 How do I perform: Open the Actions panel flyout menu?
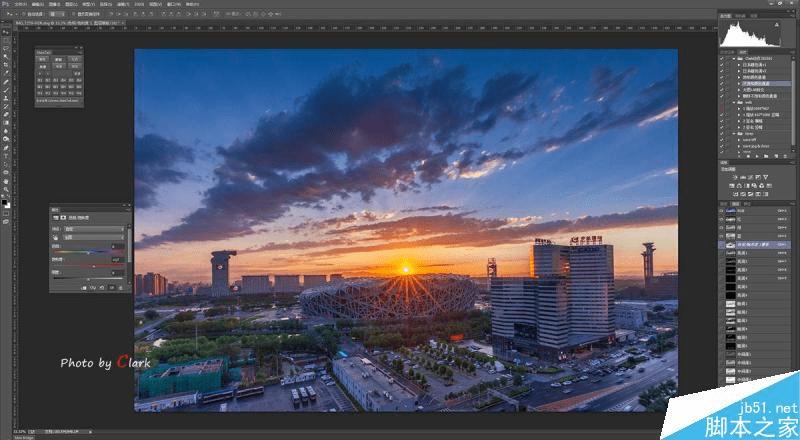click(791, 52)
